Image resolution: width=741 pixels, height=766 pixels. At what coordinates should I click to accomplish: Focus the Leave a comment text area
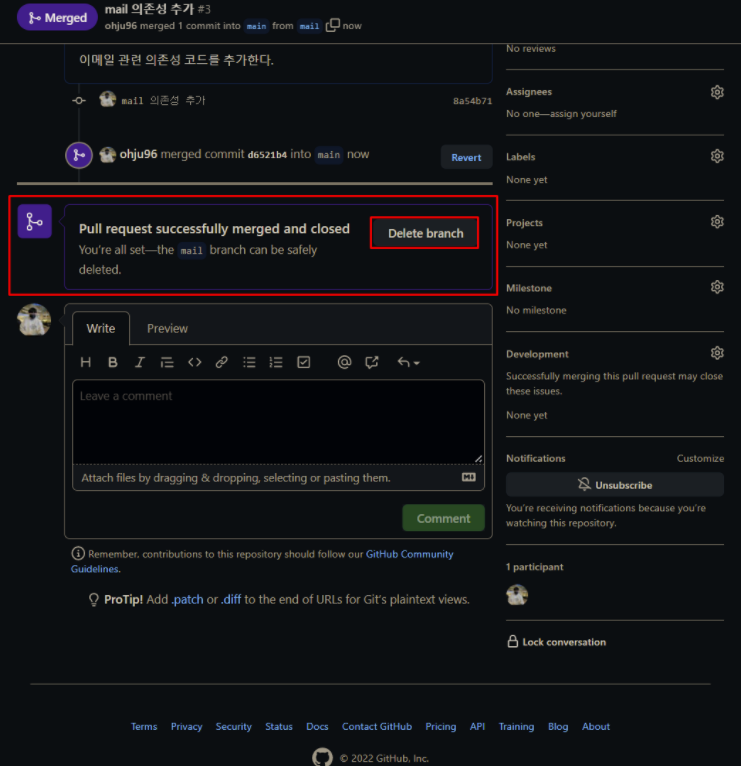(278, 422)
